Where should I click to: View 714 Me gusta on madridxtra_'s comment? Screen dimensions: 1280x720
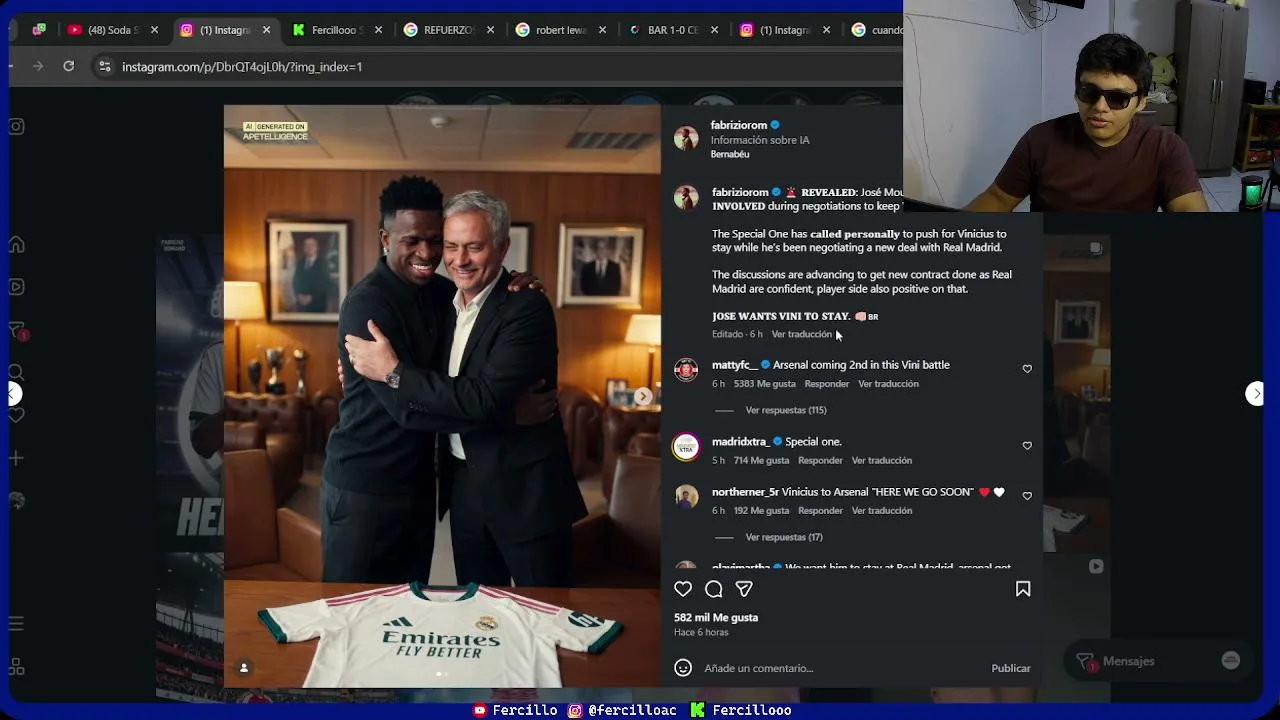point(762,461)
